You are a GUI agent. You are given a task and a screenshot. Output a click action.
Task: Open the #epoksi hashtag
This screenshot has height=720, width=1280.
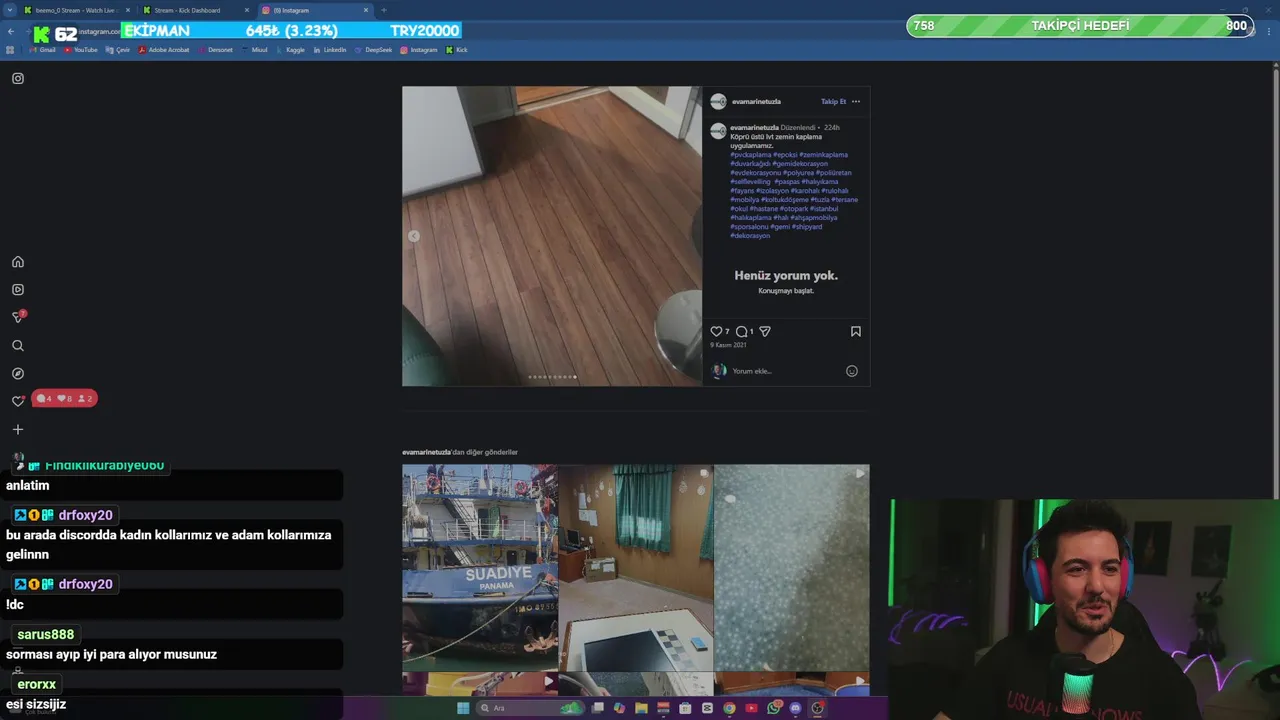pos(785,155)
